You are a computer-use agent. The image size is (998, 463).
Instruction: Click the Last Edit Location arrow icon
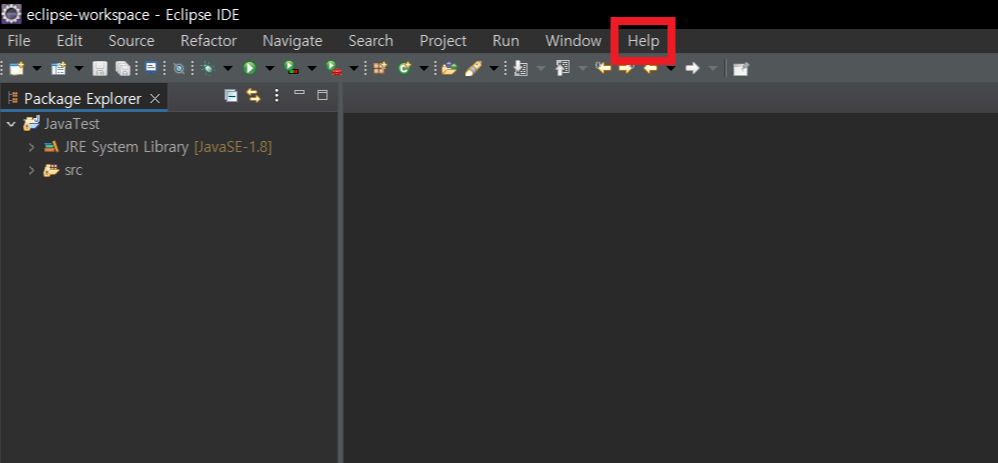click(603, 68)
